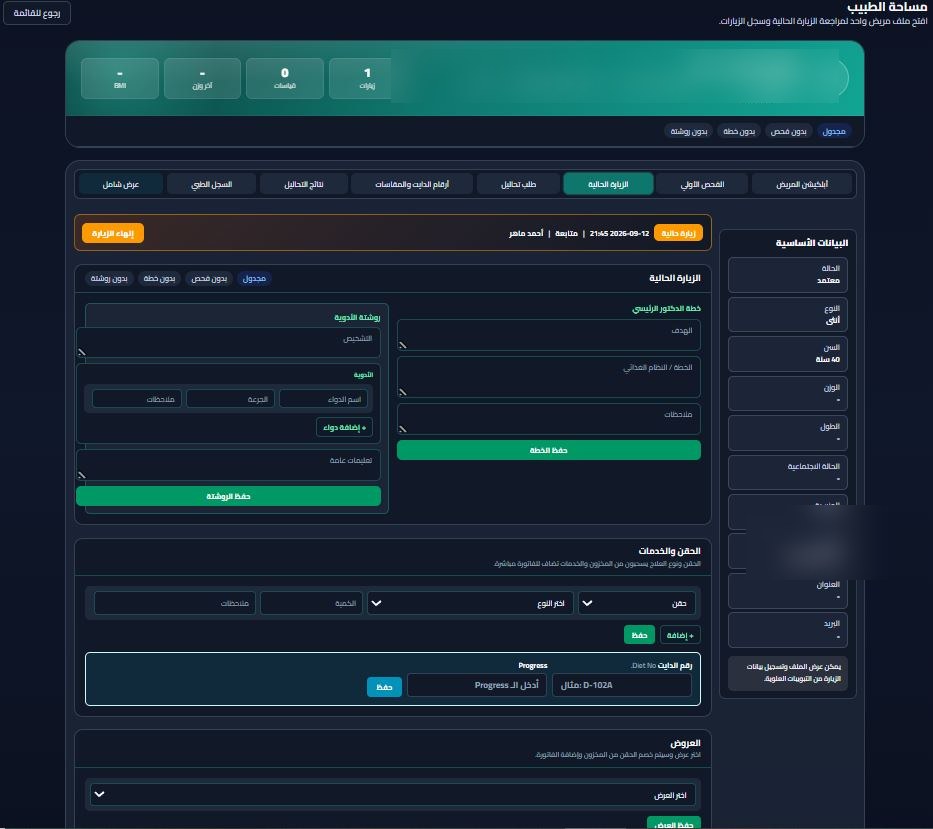Click the رجوع للقائمة back button
933x829 pixels.
point(37,13)
